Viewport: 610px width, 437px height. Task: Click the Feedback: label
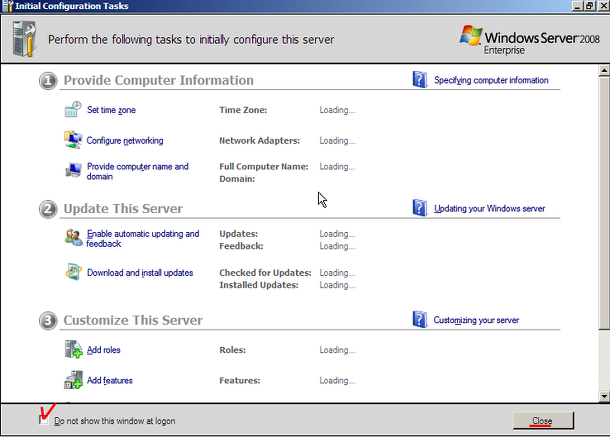click(x=241, y=246)
